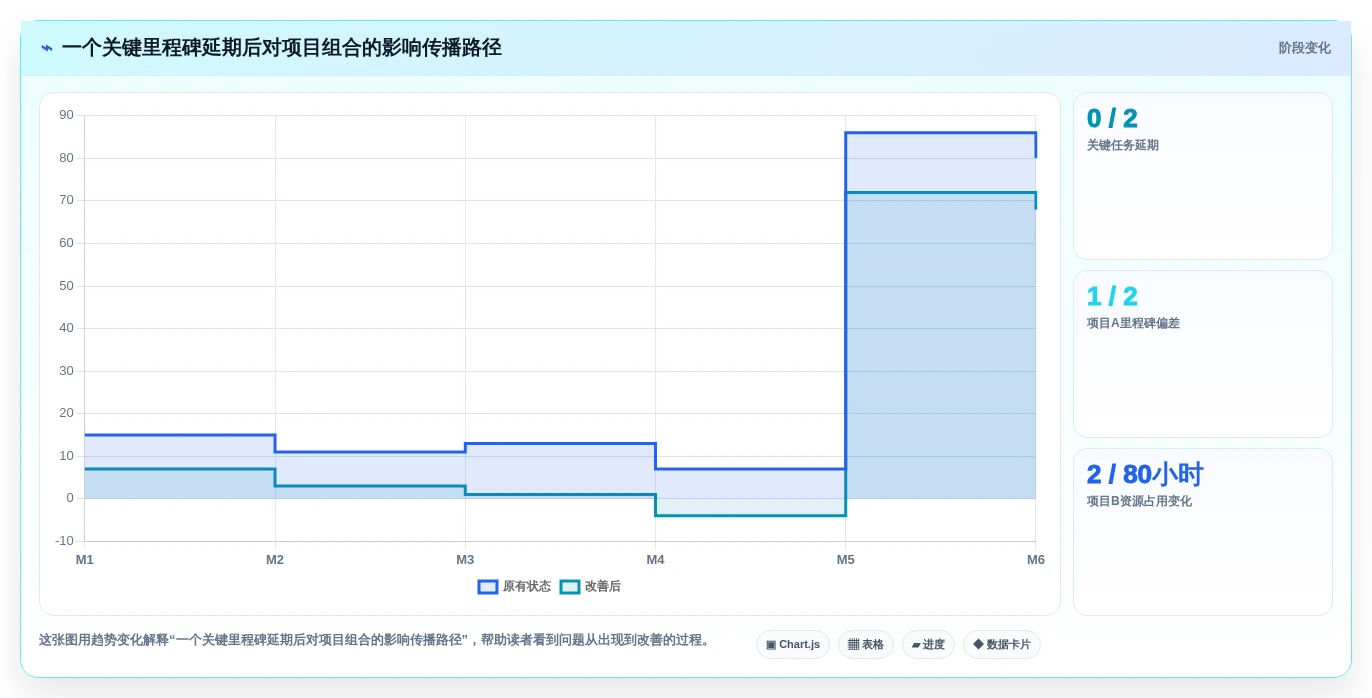
Task: Click the teal 改善后 legend swatch
Action: tap(570, 587)
